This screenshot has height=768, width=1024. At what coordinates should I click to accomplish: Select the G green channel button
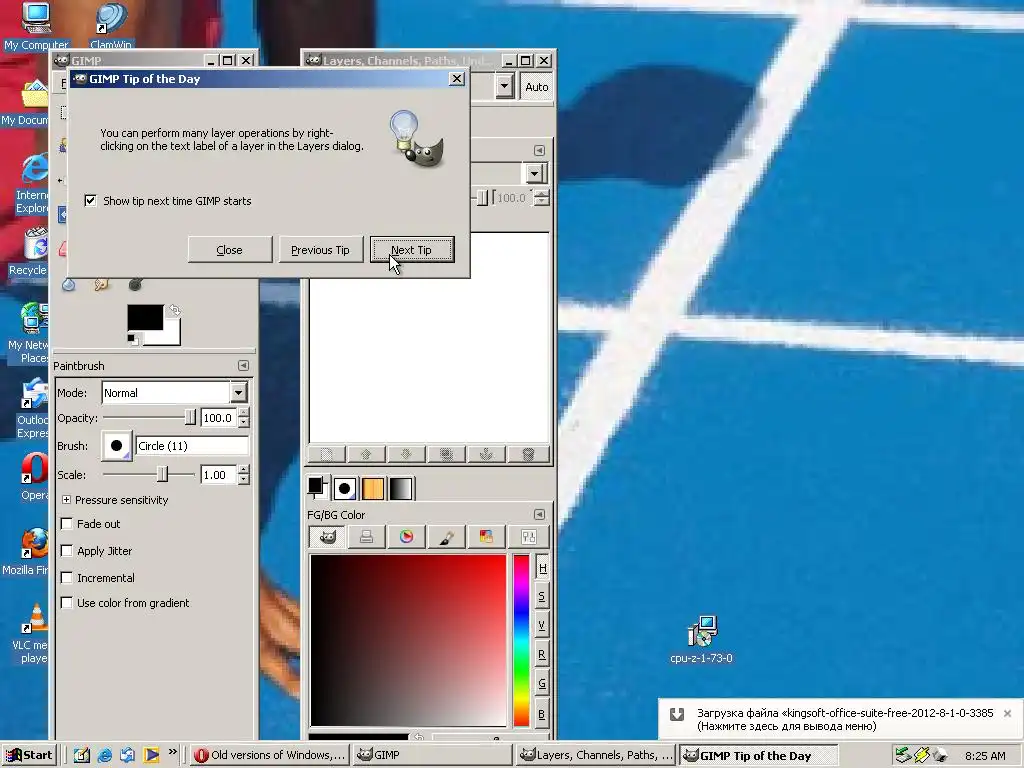click(542, 684)
